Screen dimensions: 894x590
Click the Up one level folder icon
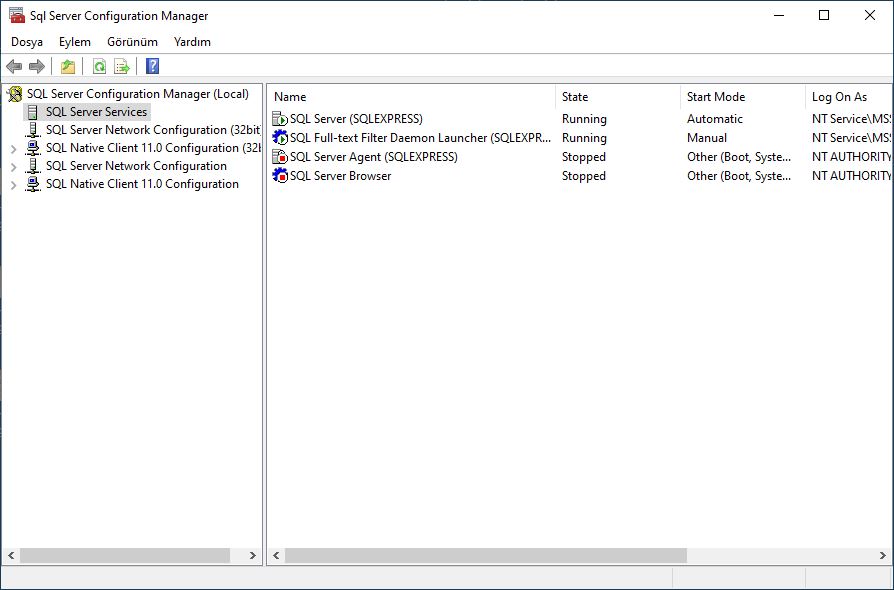[68, 67]
